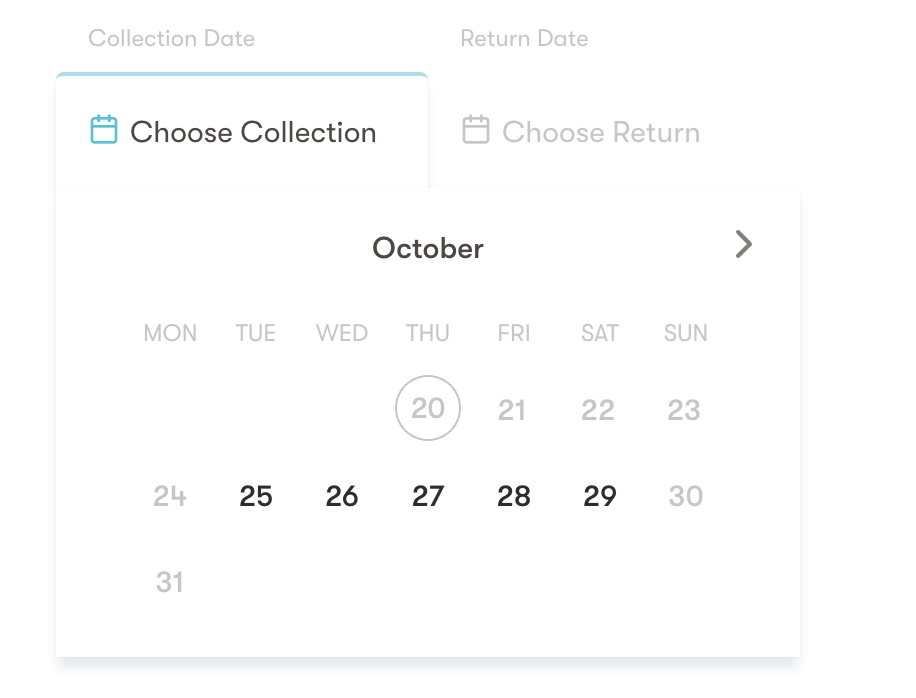Image resolution: width=916 pixels, height=698 pixels.
Task: Go to next month with right chevron
Action: pyautogui.click(x=743, y=245)
